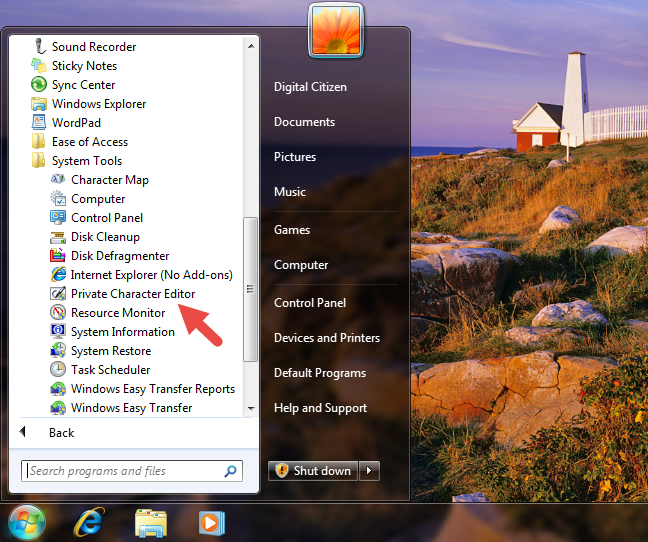
Task: Open the Windows Explorer taskbar icon
Action: click(x=151, y=523)
